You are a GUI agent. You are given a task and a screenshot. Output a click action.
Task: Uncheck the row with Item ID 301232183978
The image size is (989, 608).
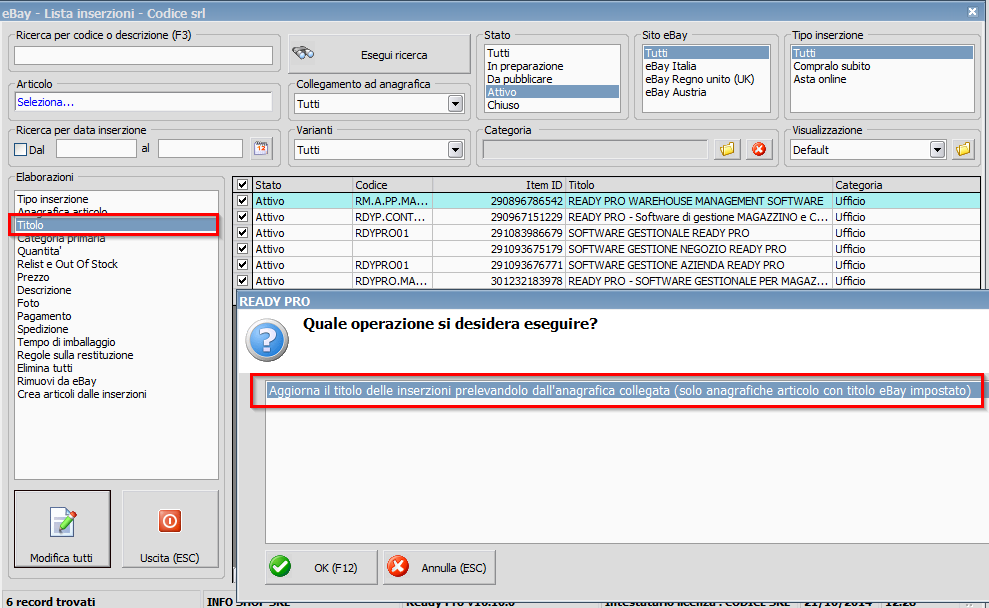pos(242,281)
